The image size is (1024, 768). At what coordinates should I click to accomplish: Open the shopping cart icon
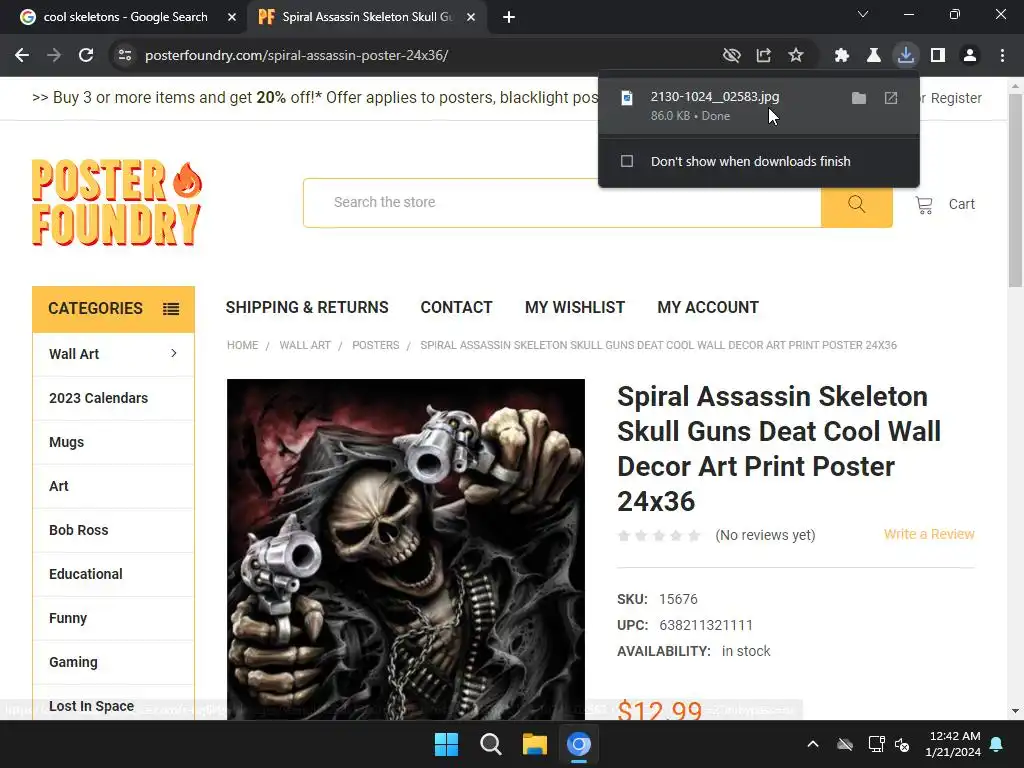pos(924,205)
